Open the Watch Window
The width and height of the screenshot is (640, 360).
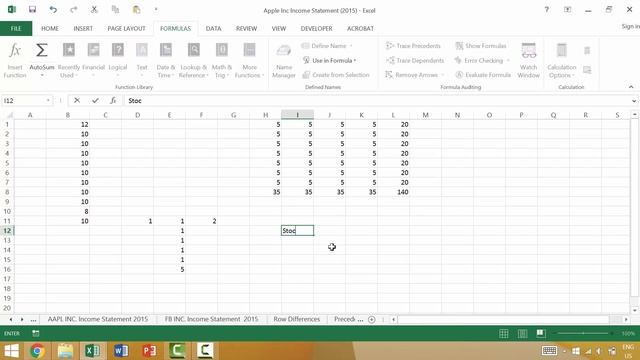[529, 60]
